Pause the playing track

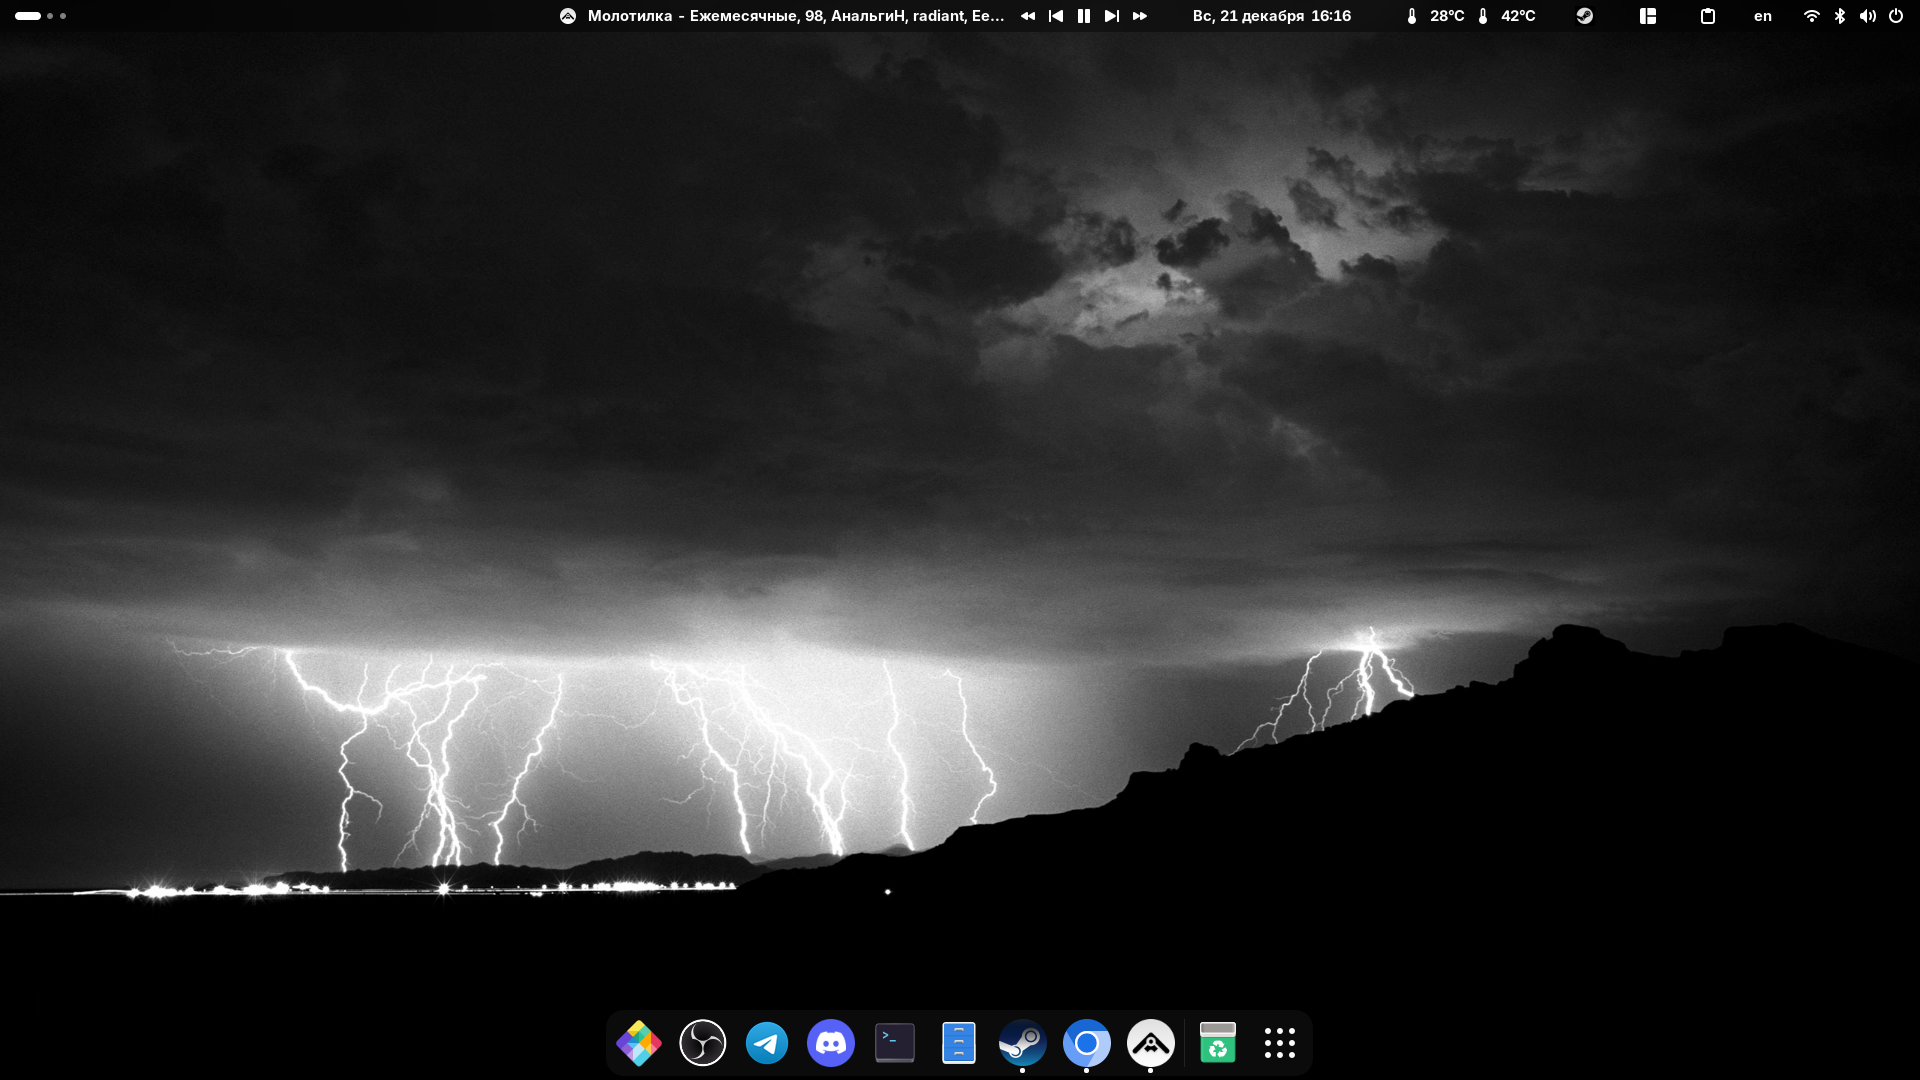(x=1083, y=16)
